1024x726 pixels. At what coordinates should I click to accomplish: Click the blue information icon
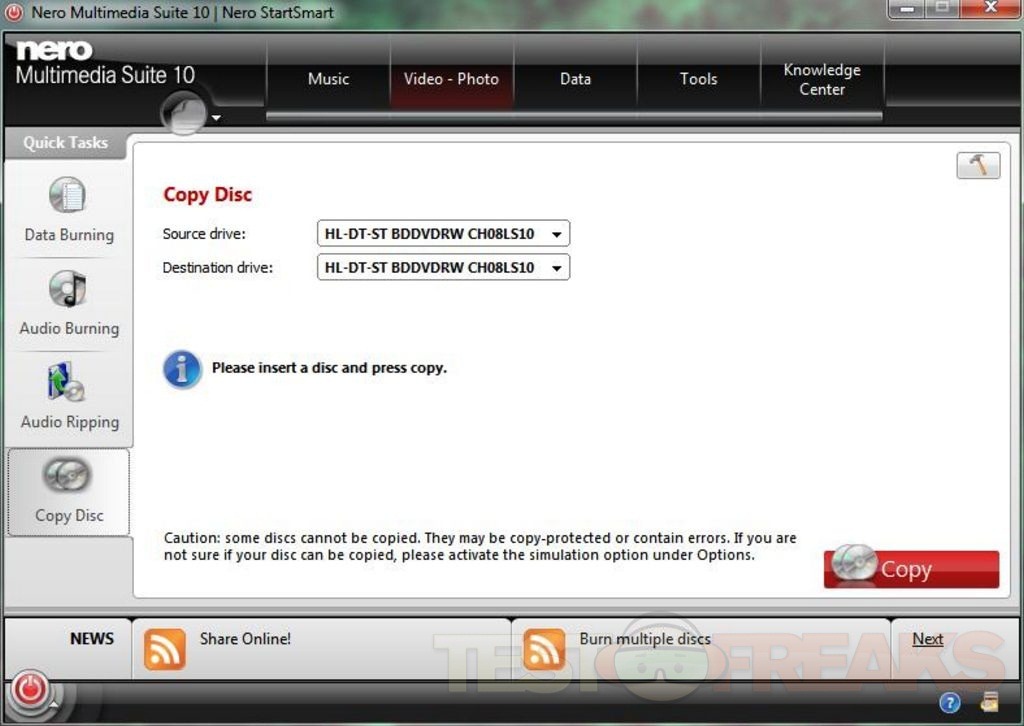tap(182, 369)
